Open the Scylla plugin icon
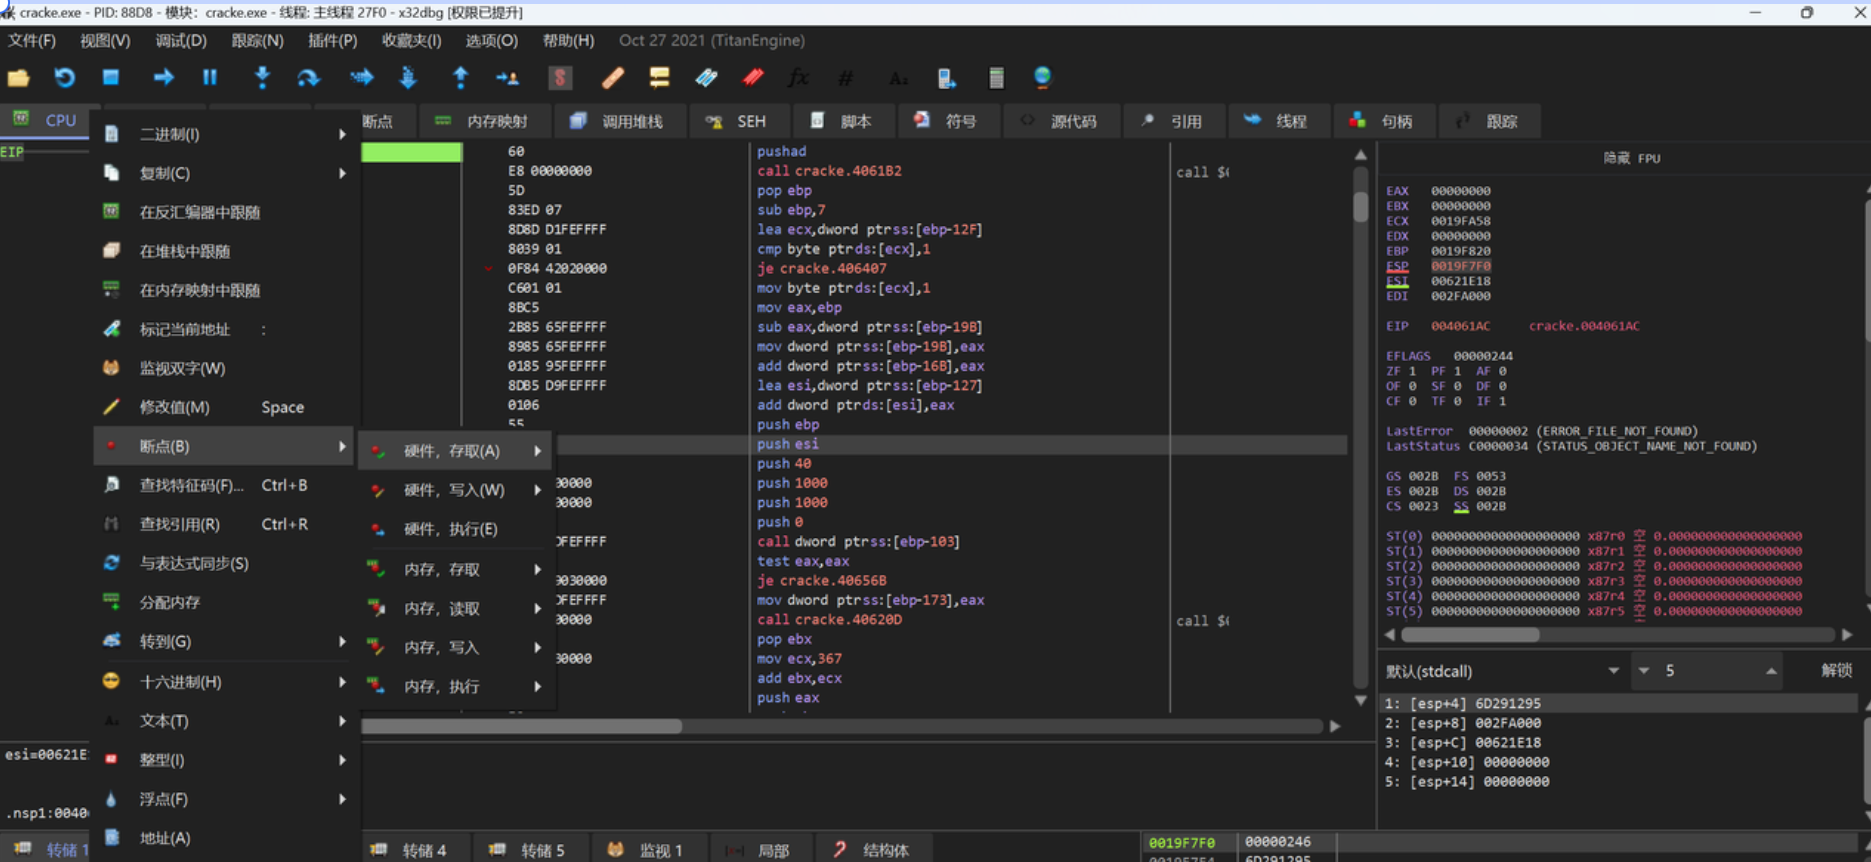 click(x=560, y=78)
